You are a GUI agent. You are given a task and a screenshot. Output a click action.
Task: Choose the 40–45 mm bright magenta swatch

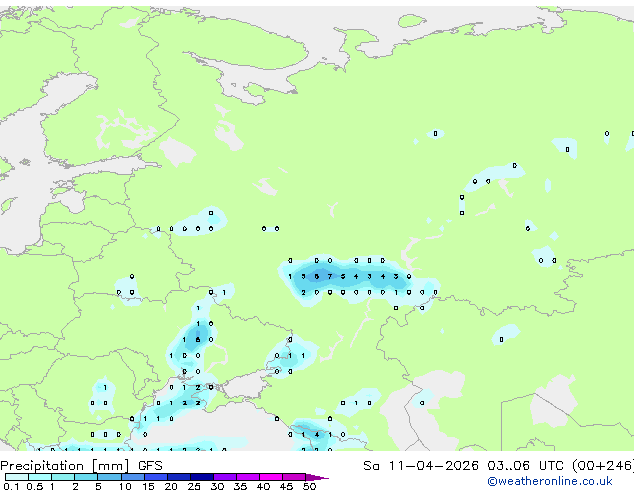tap(271, 477)
